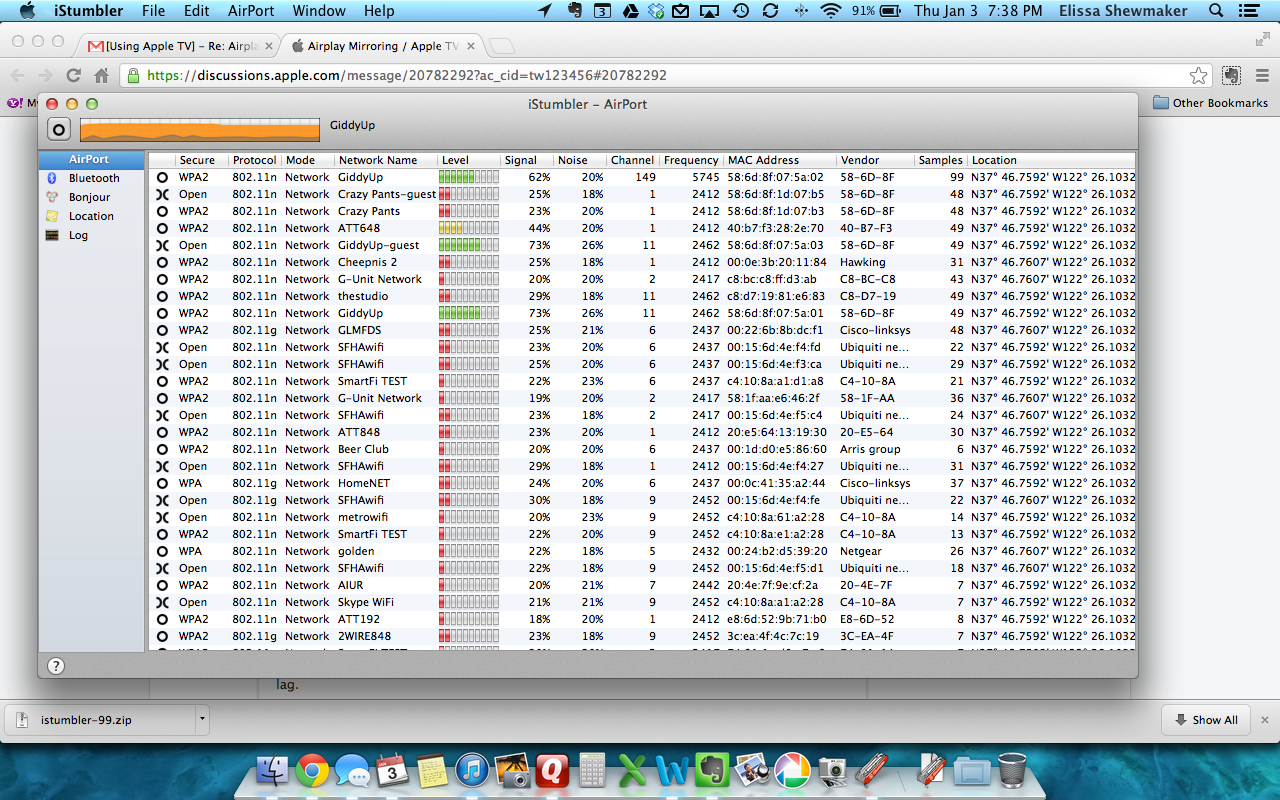Sort the table by the Samples column

[940, 160]
